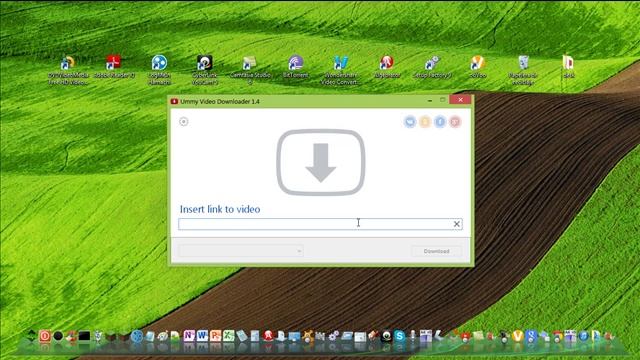Open the flag-shaped file icon on desktop
Image resolution: width=640 pixels, height=360 pixels.
click(x=568, y=67)
